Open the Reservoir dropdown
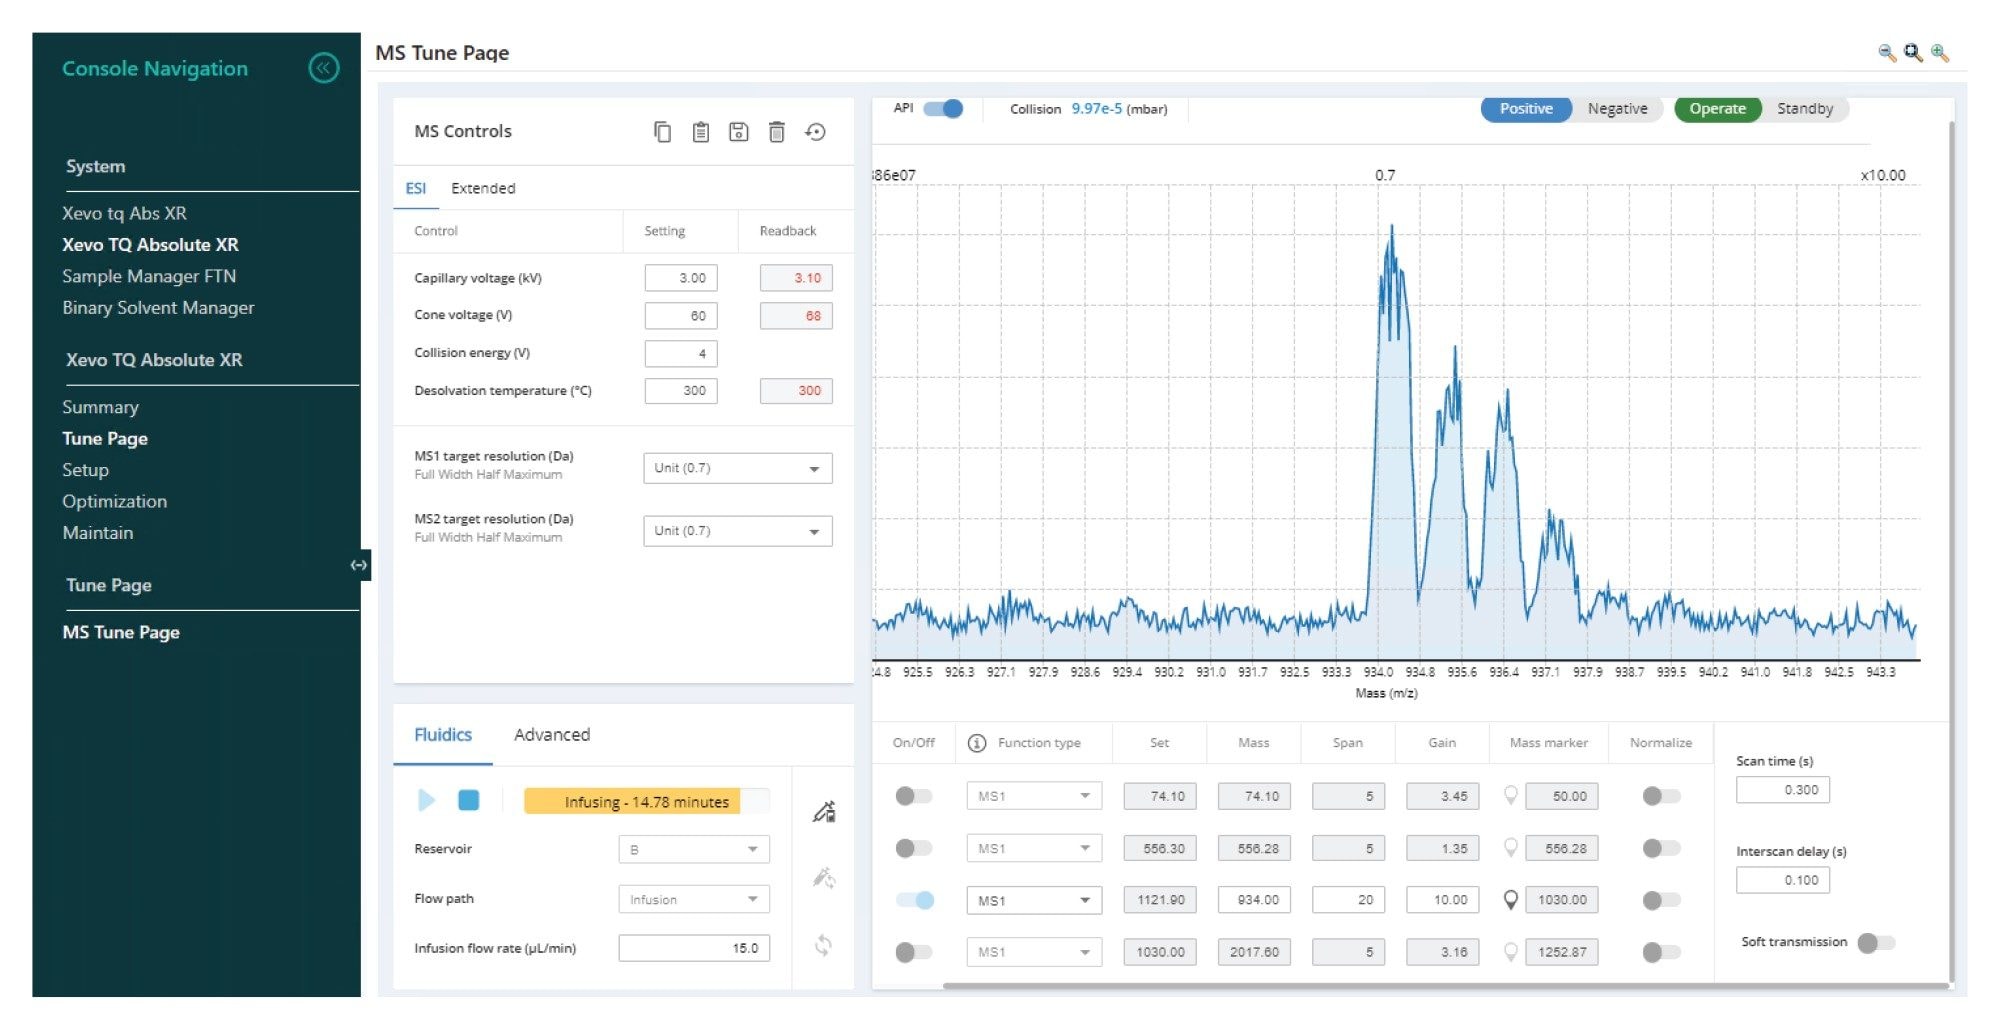 [x=693, y=850]
